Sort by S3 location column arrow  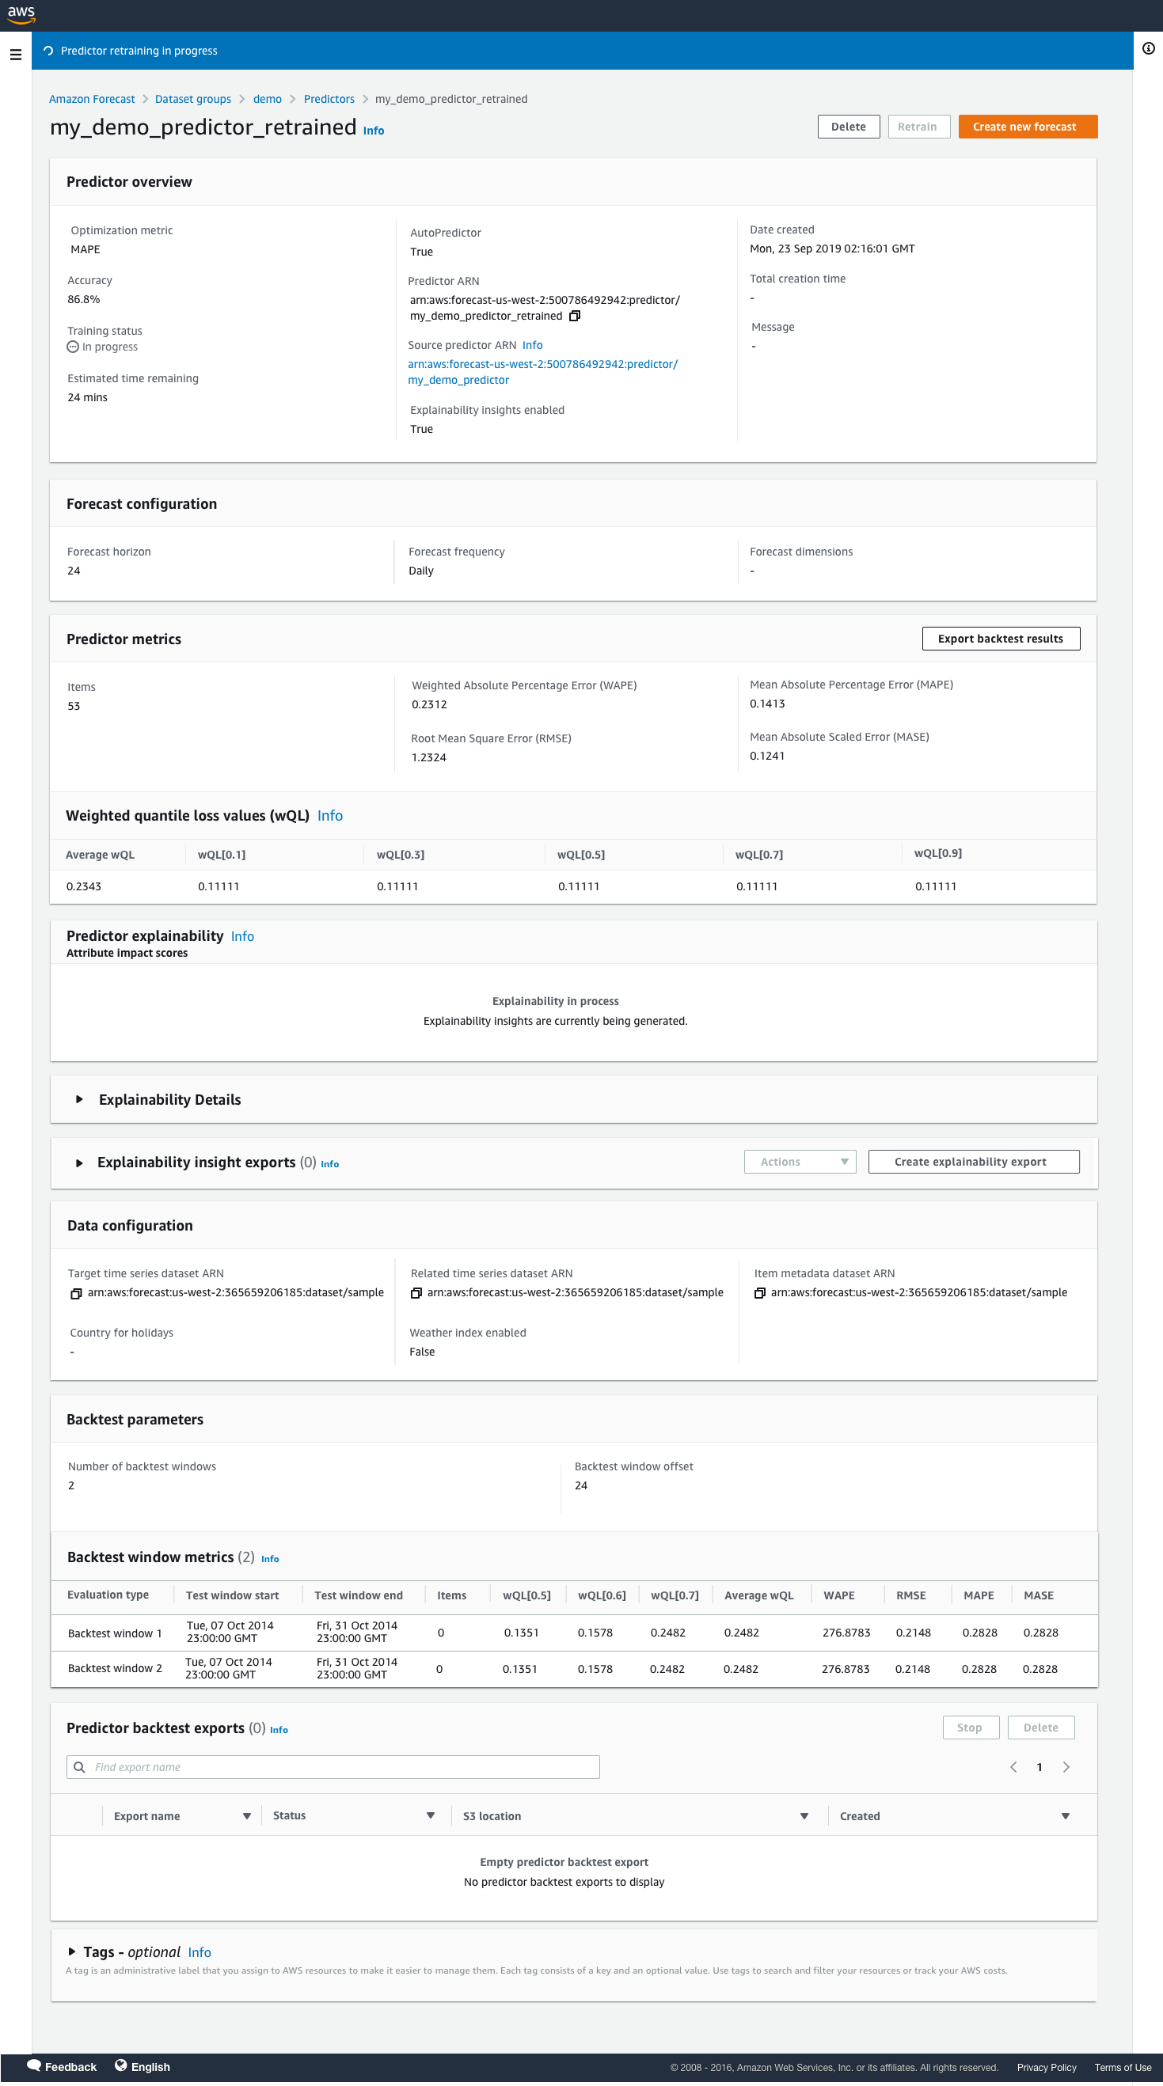pos(804,1816)
